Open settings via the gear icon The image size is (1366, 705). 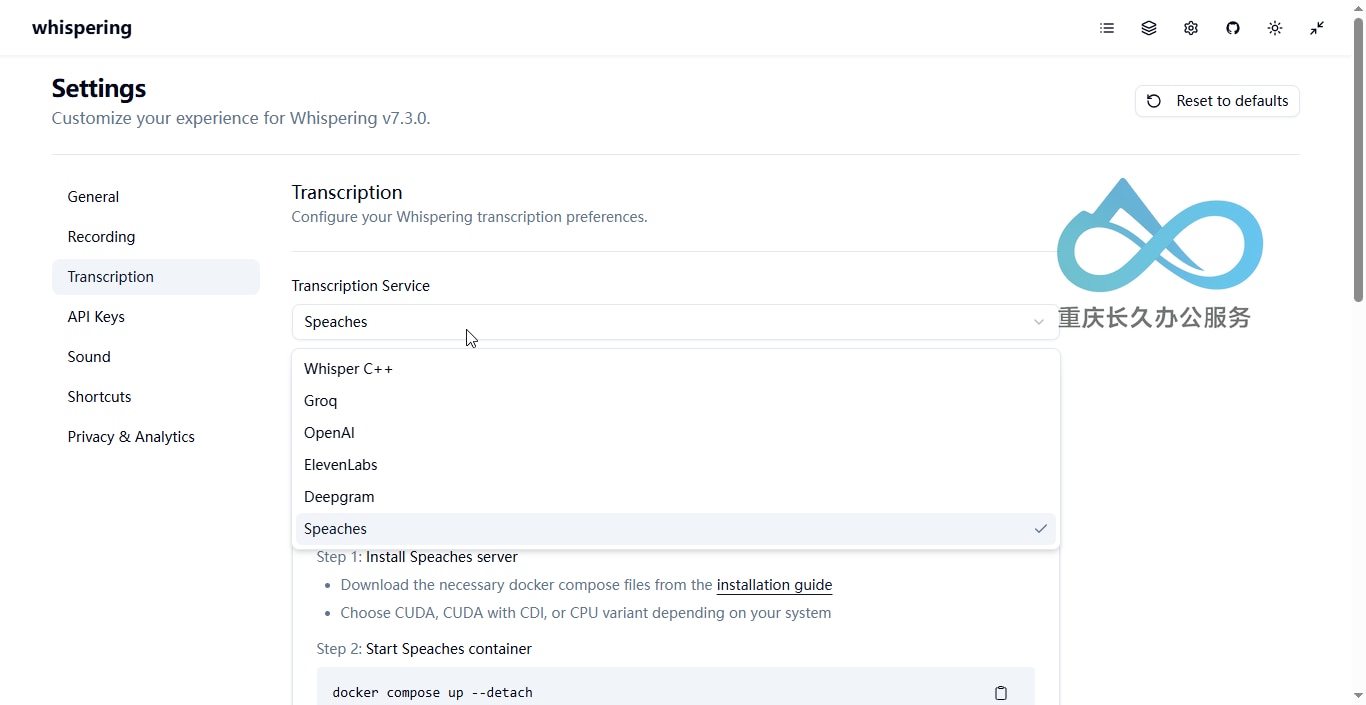[1191, 28]
